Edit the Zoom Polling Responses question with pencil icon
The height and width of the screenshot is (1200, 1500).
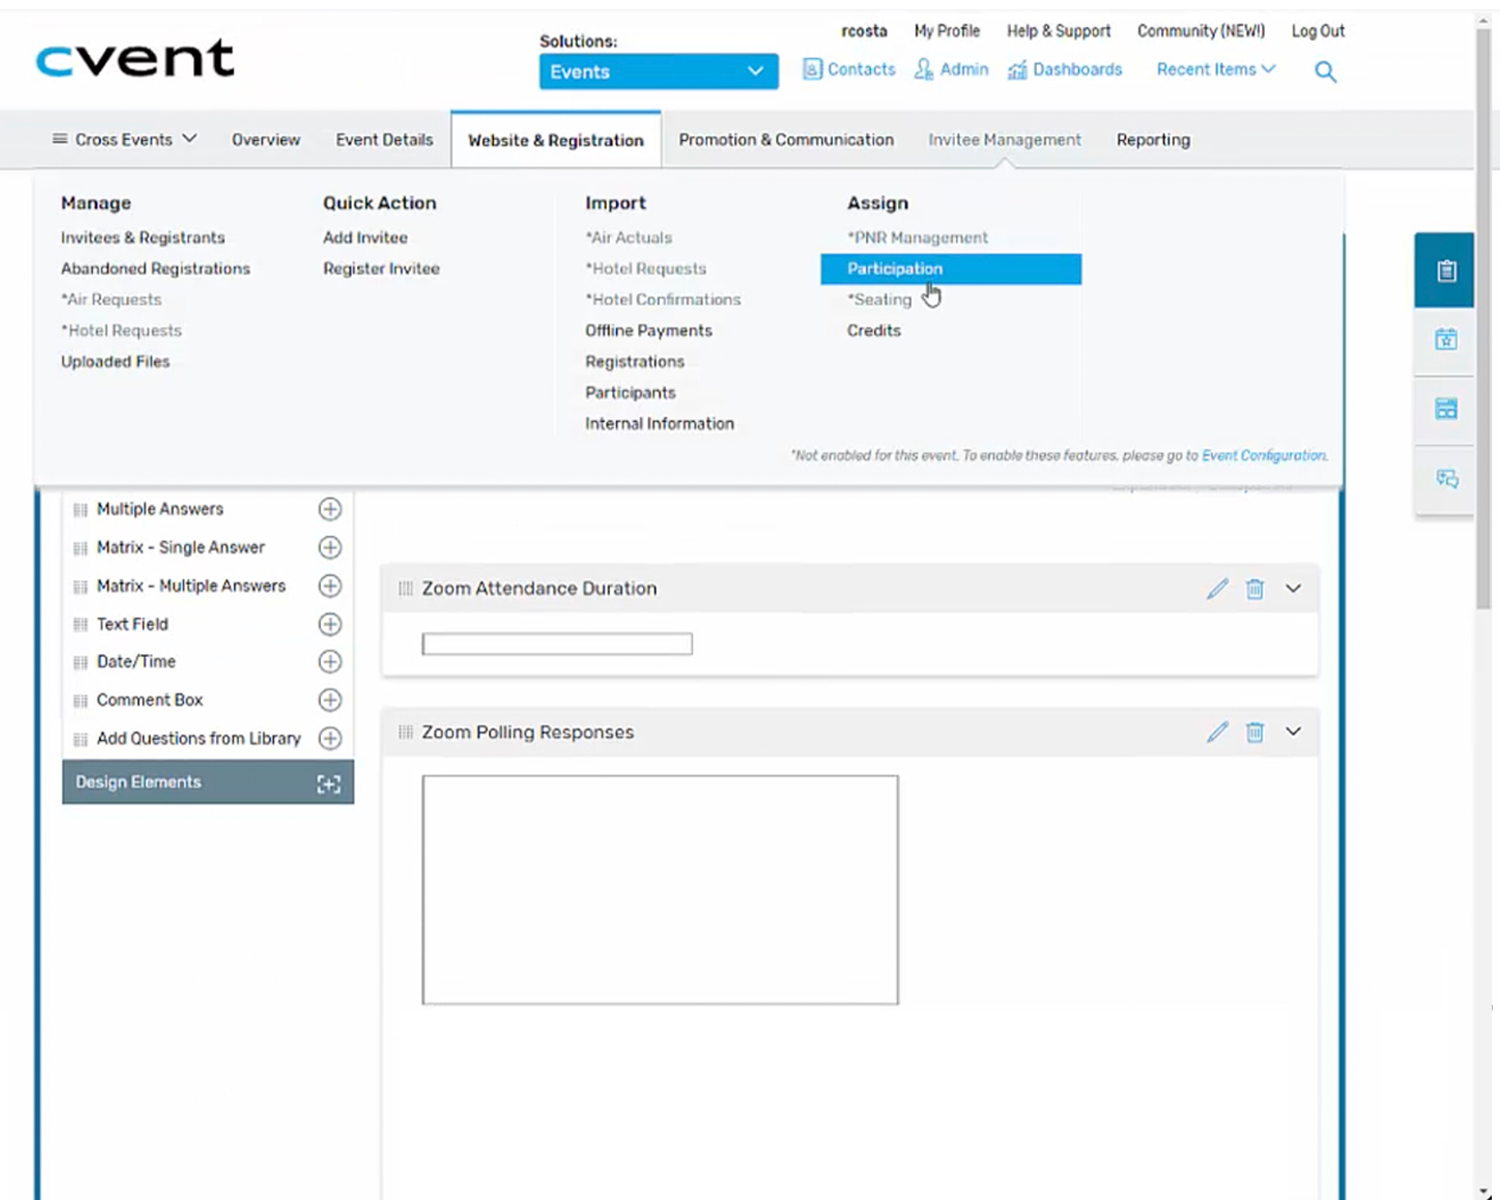(1216, 732)
